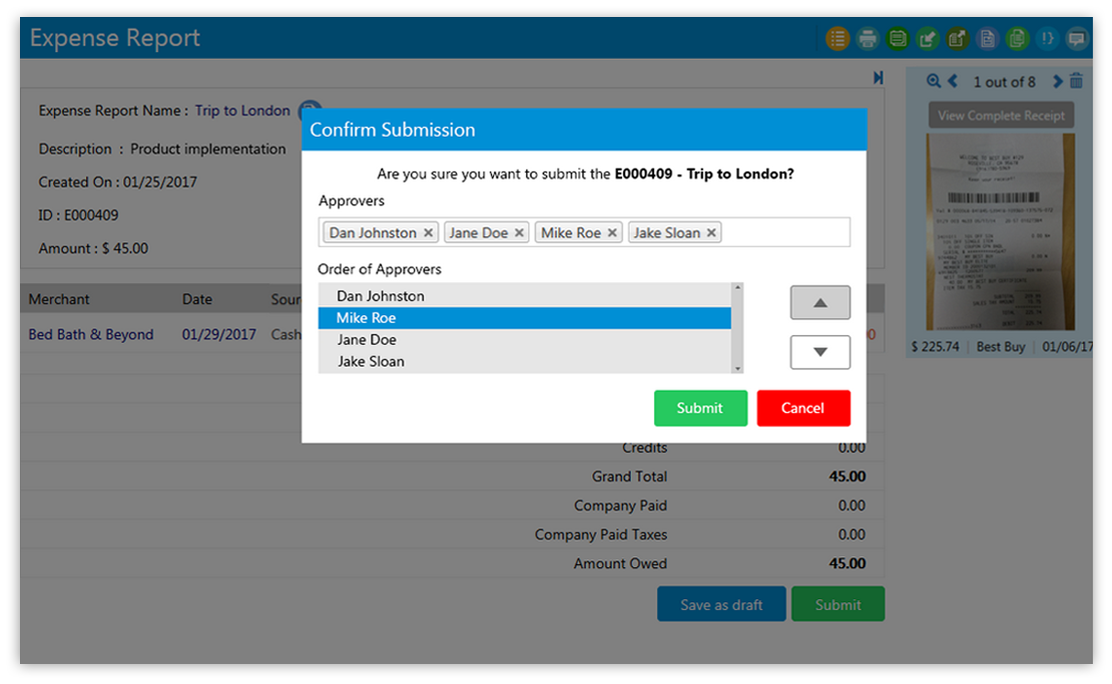This screenshot has height=684, width=1112.
Task: Go to the previous receipt arrow
Action: click(x=953, y=82)
